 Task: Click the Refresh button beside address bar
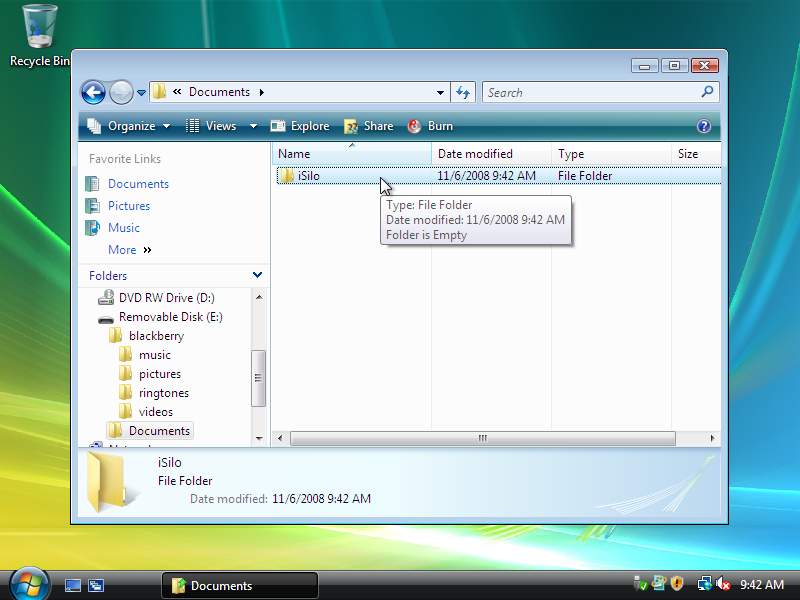click(462, 92)
